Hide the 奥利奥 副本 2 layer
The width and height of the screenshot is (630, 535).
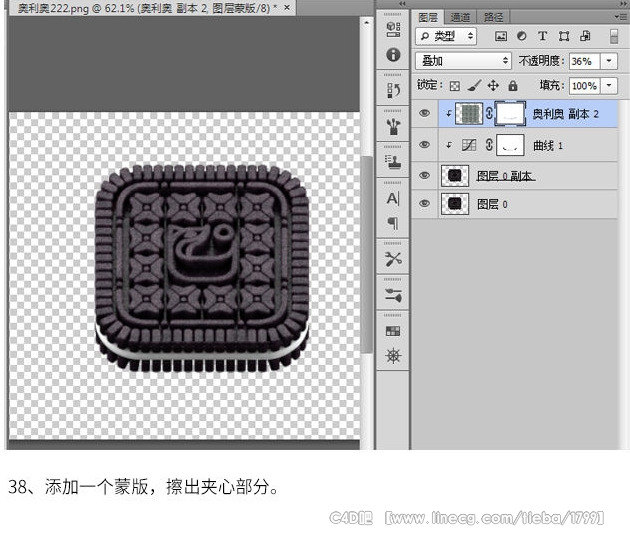tap(424, 113)
